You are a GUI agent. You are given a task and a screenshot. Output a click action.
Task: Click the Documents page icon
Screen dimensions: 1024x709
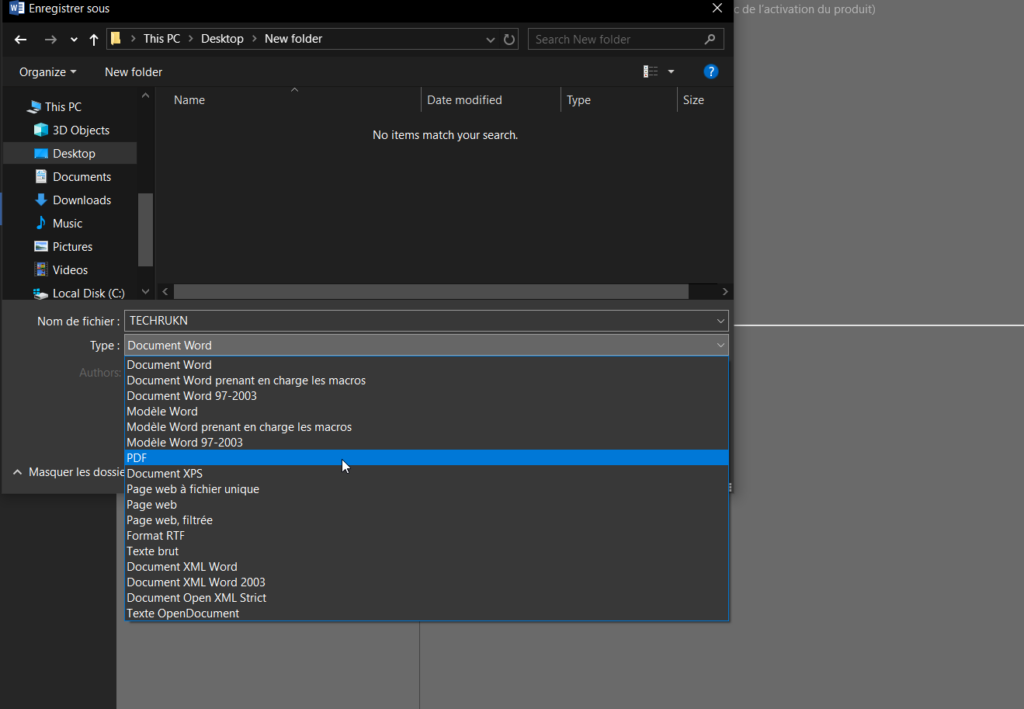[41, 176]
